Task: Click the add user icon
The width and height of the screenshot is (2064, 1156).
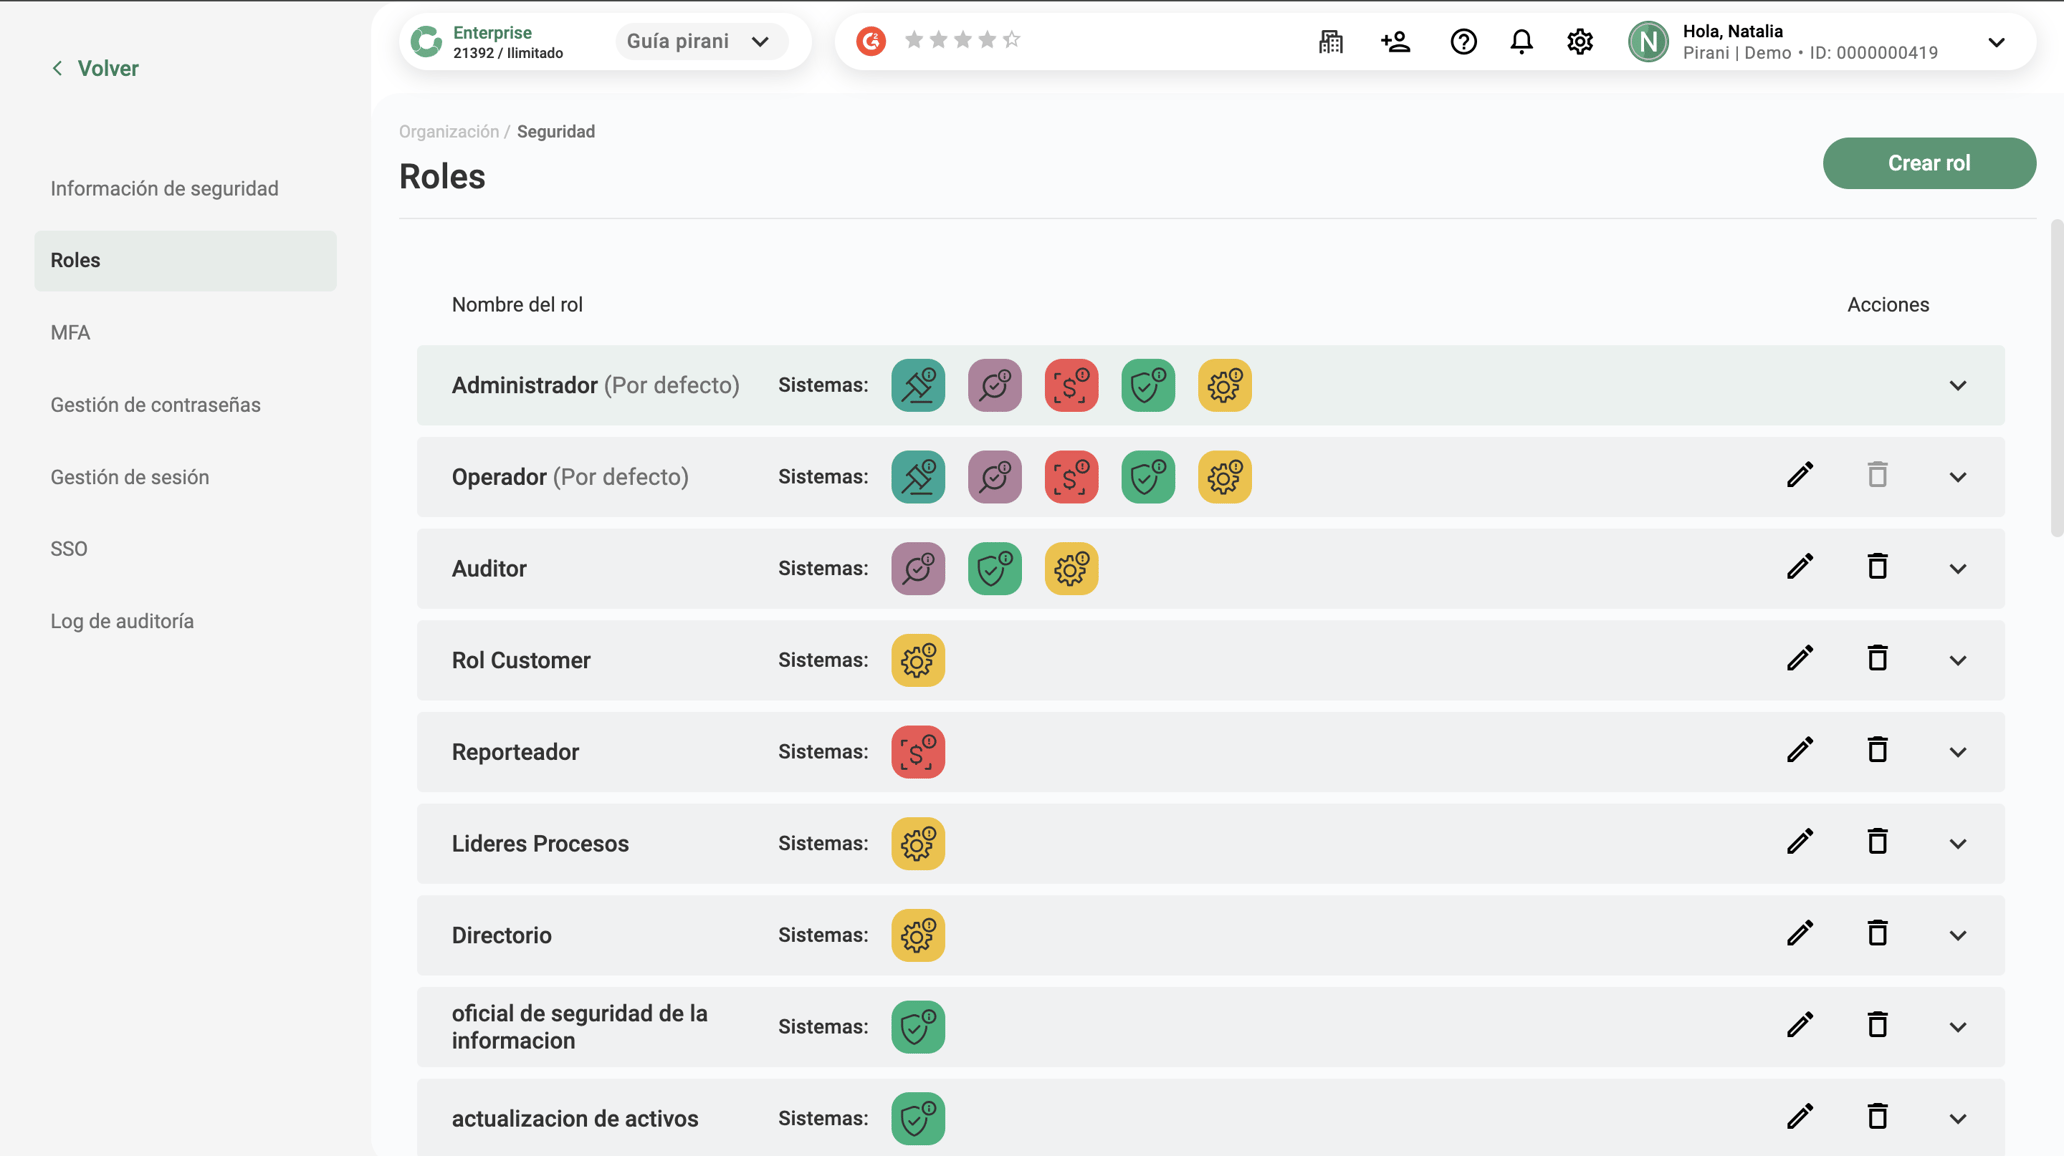Action: (1395, 41)
